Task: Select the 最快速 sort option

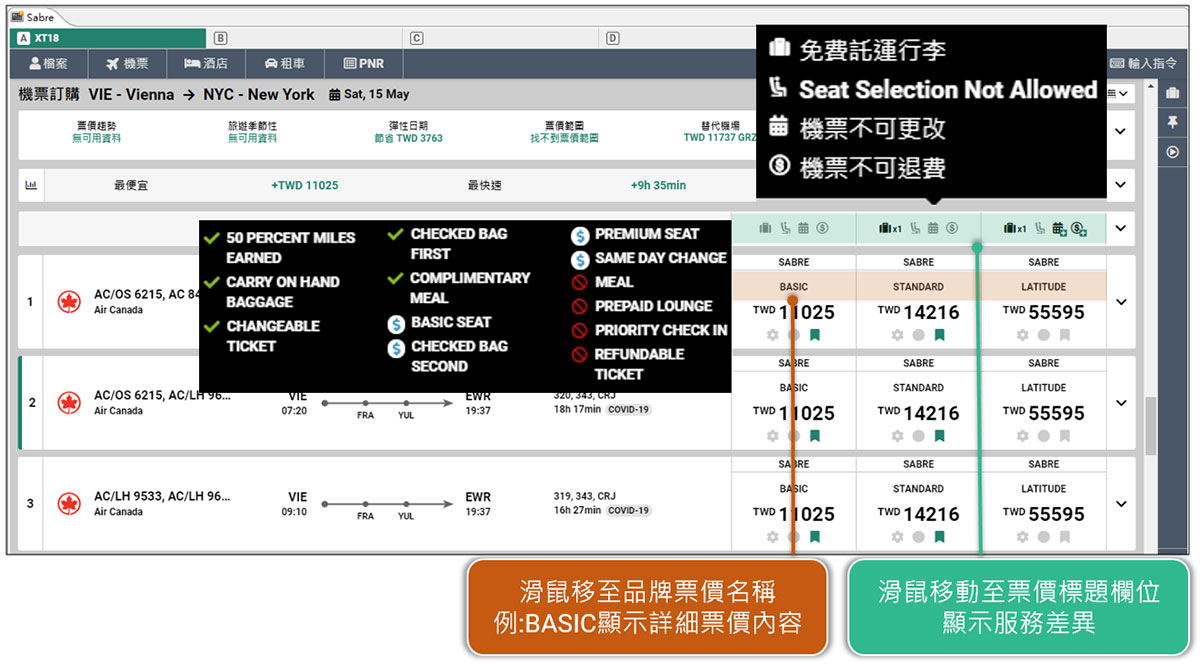Action: click(x=484, y=185)
